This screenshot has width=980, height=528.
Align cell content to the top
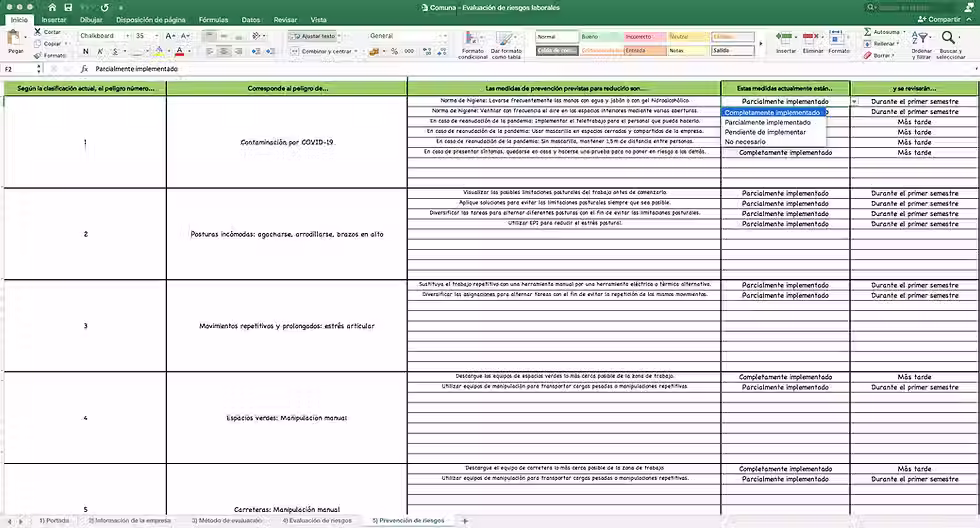click(210, 36)
